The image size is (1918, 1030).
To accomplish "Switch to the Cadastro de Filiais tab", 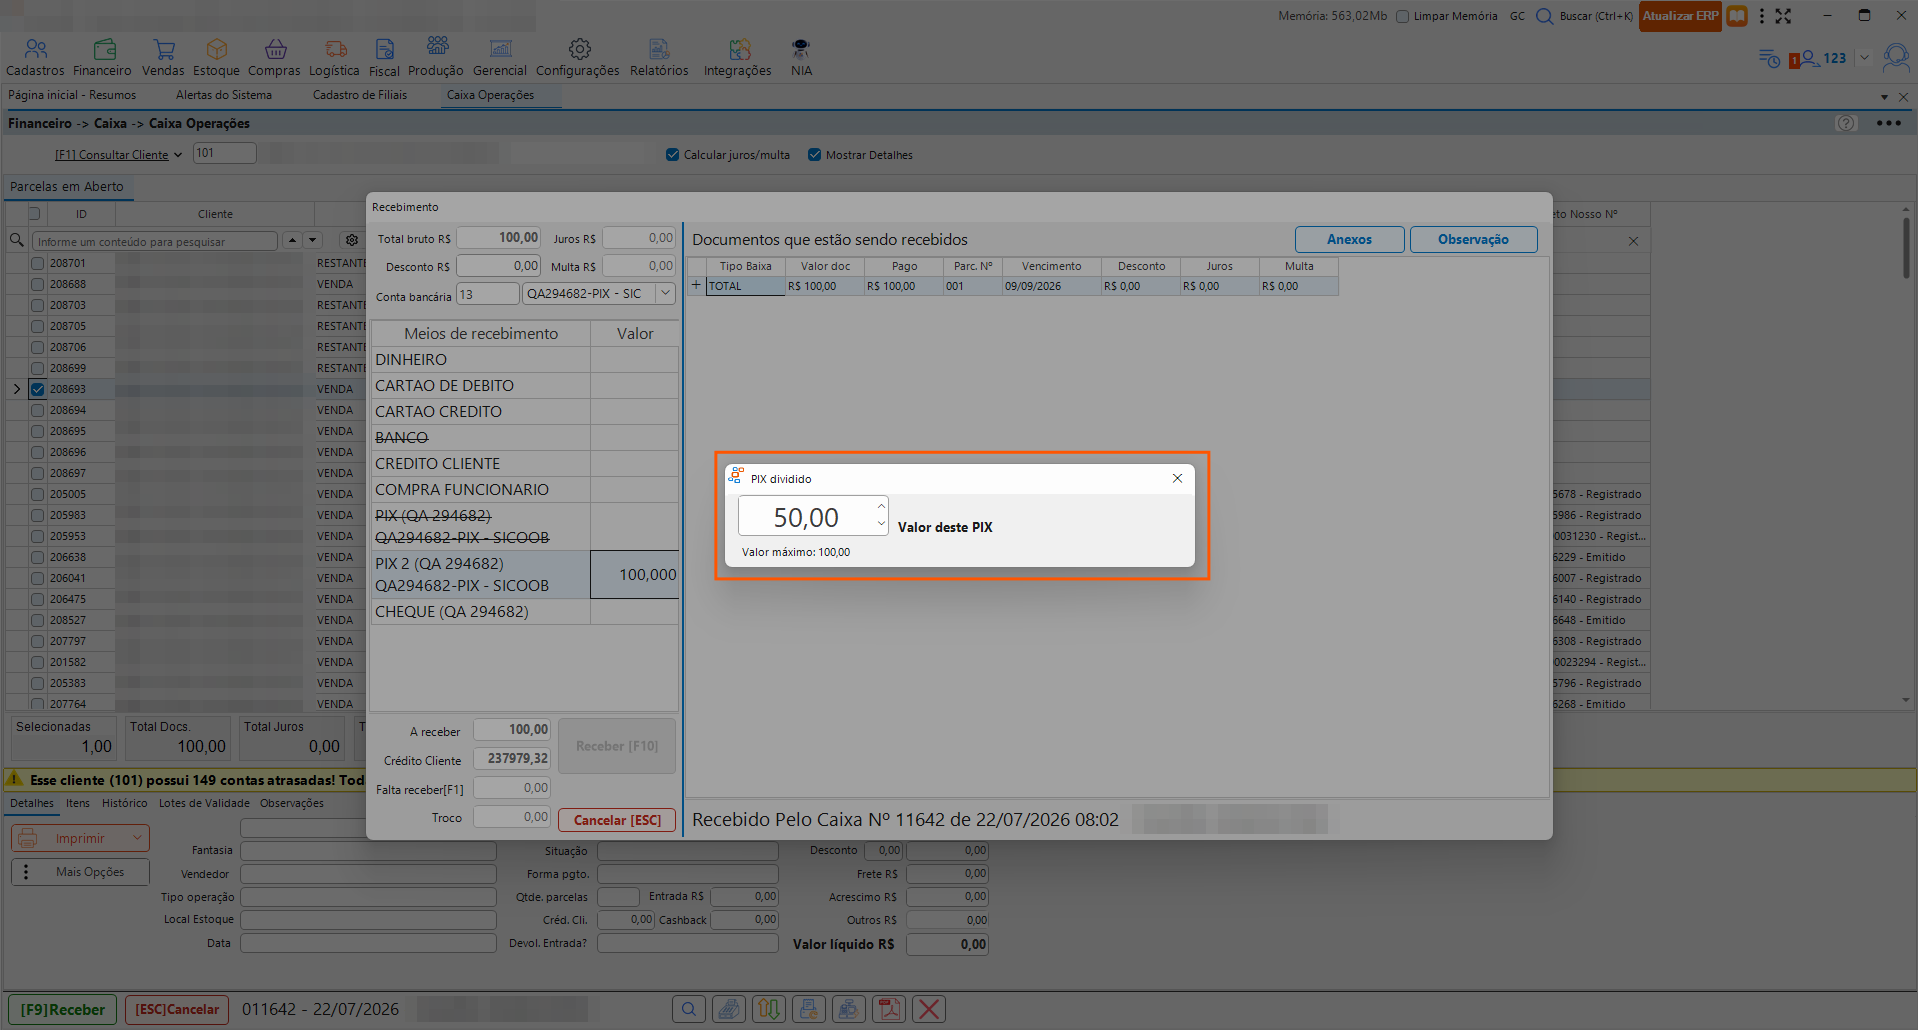I will click(360, 95).
